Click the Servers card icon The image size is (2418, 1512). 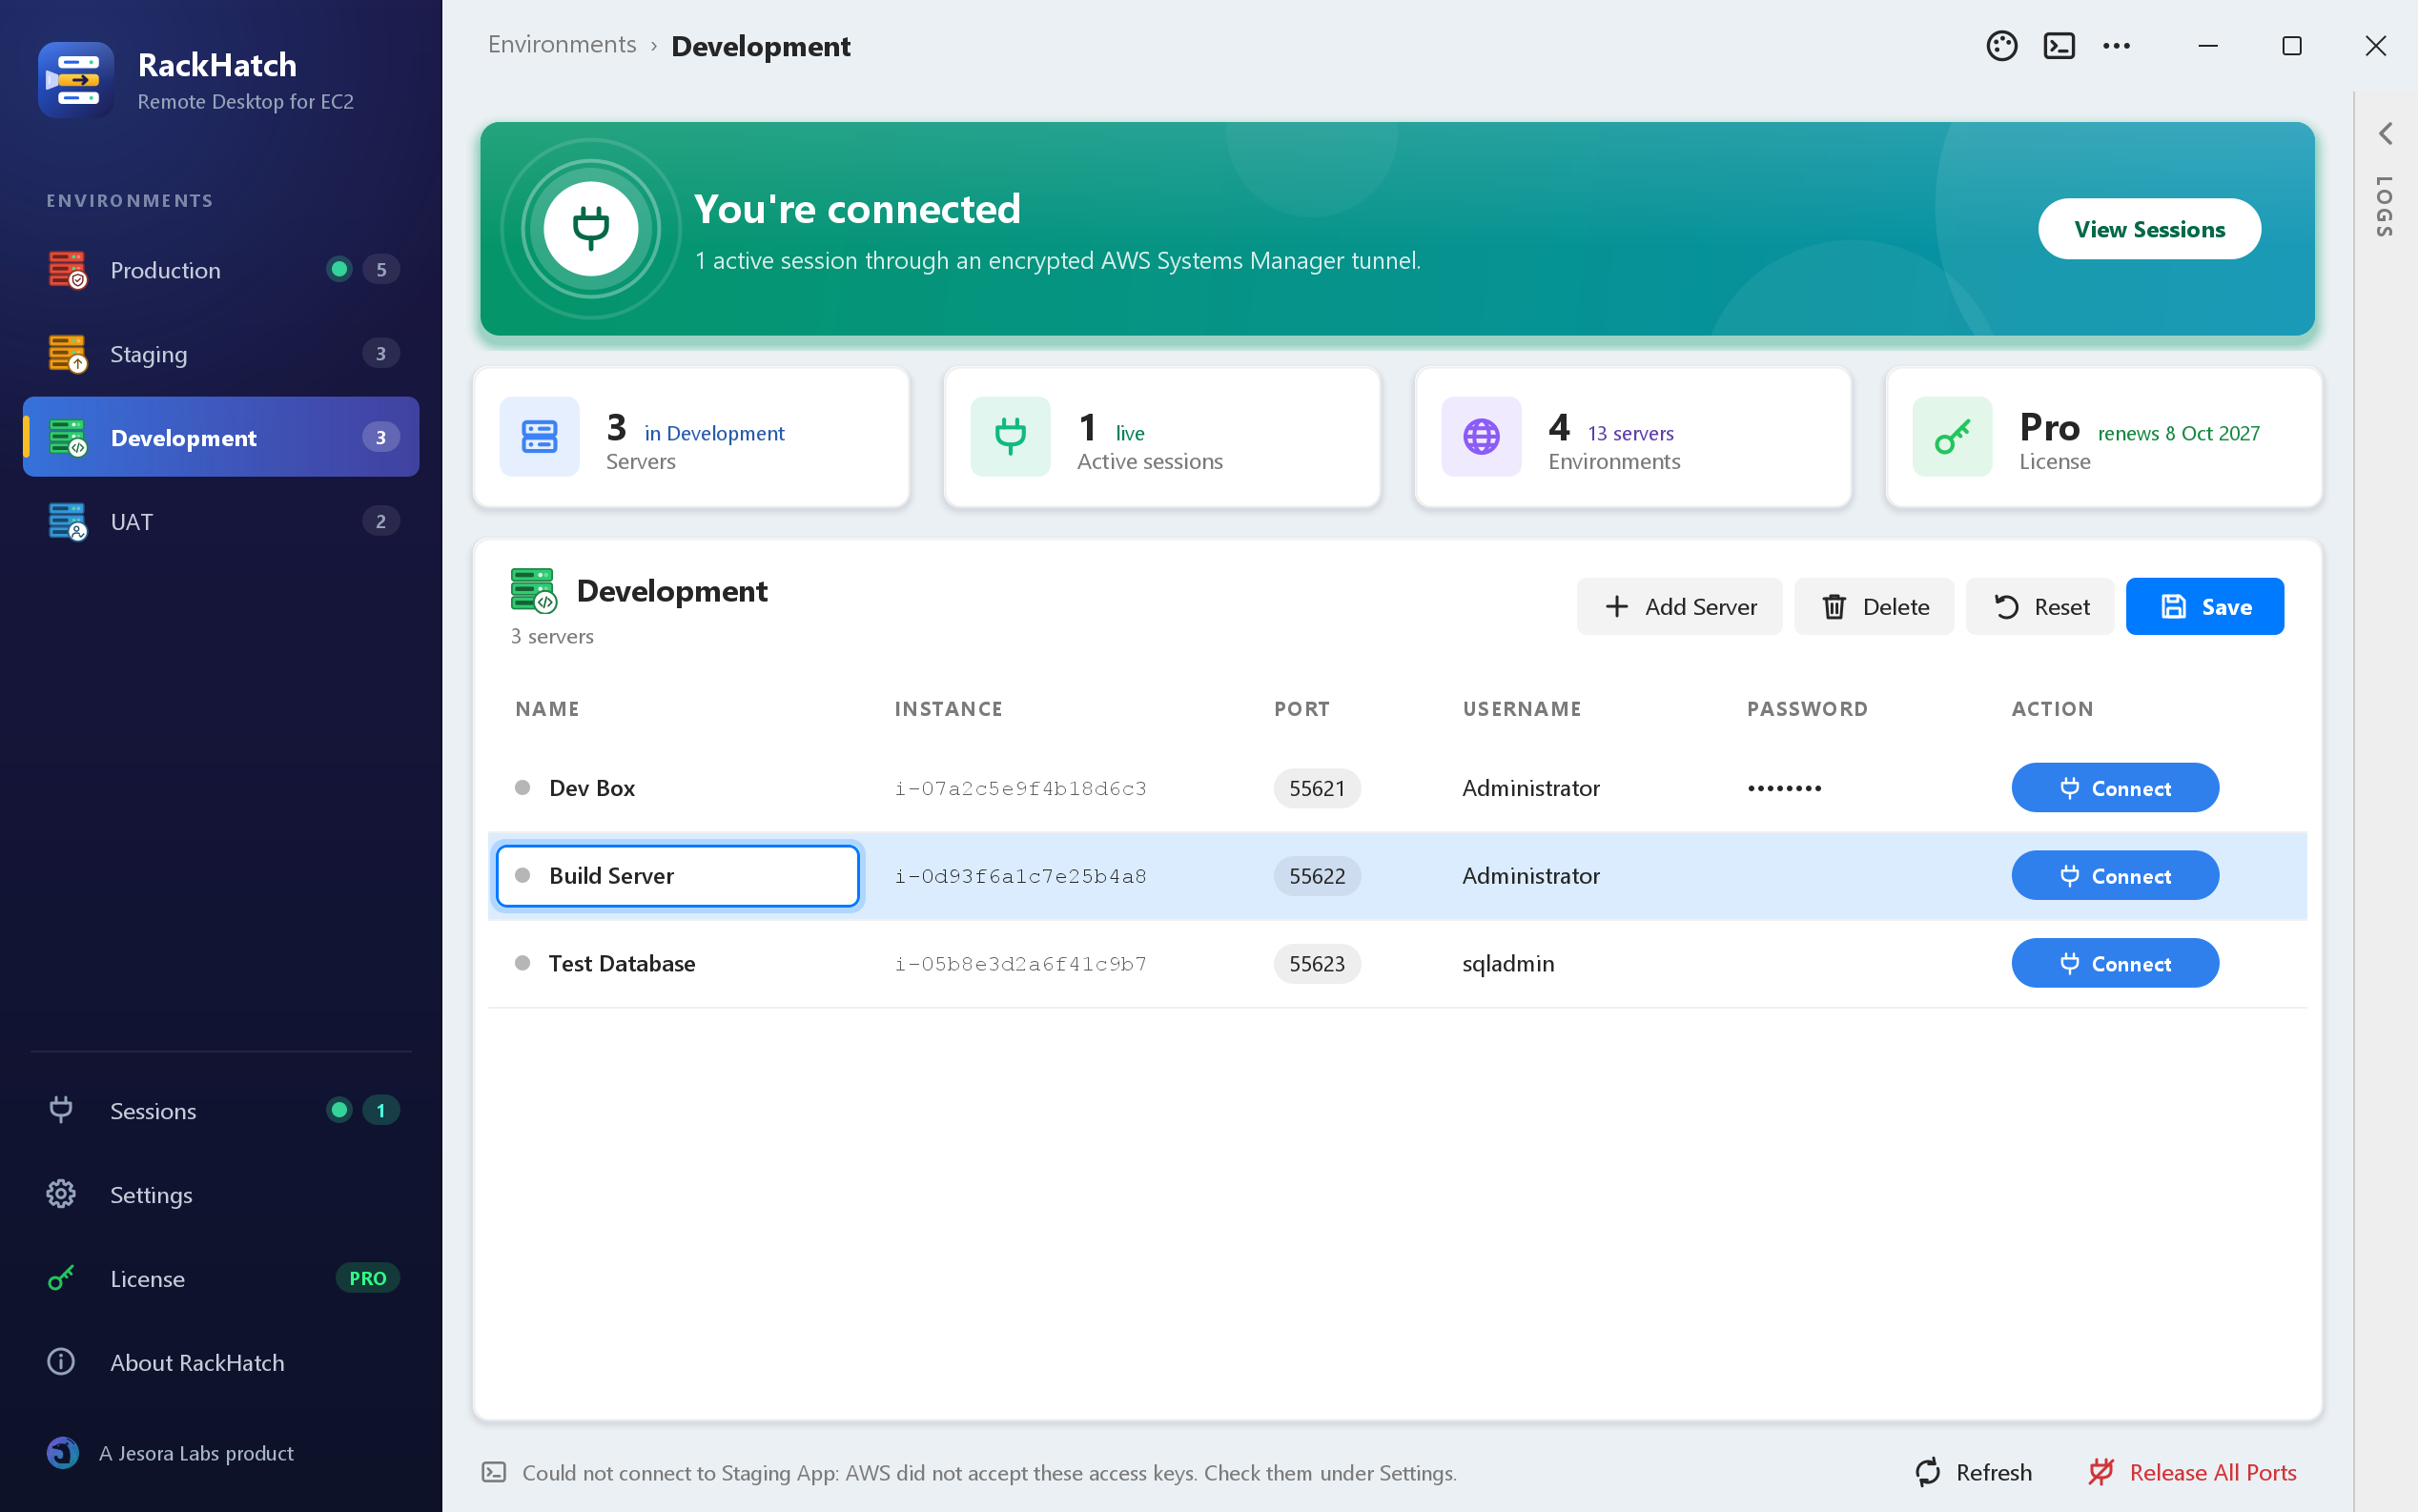(x=539, y=437)
